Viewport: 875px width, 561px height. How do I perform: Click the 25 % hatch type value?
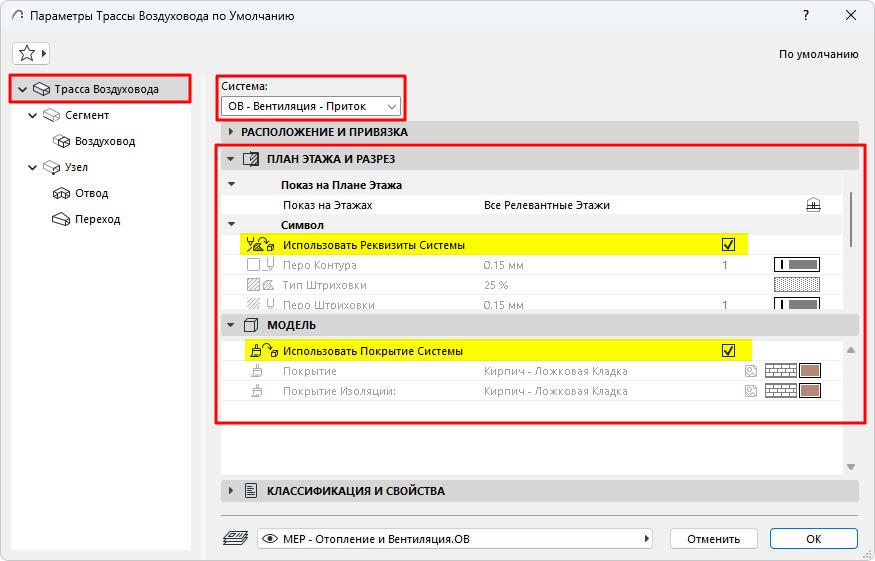tap(496, 285)
